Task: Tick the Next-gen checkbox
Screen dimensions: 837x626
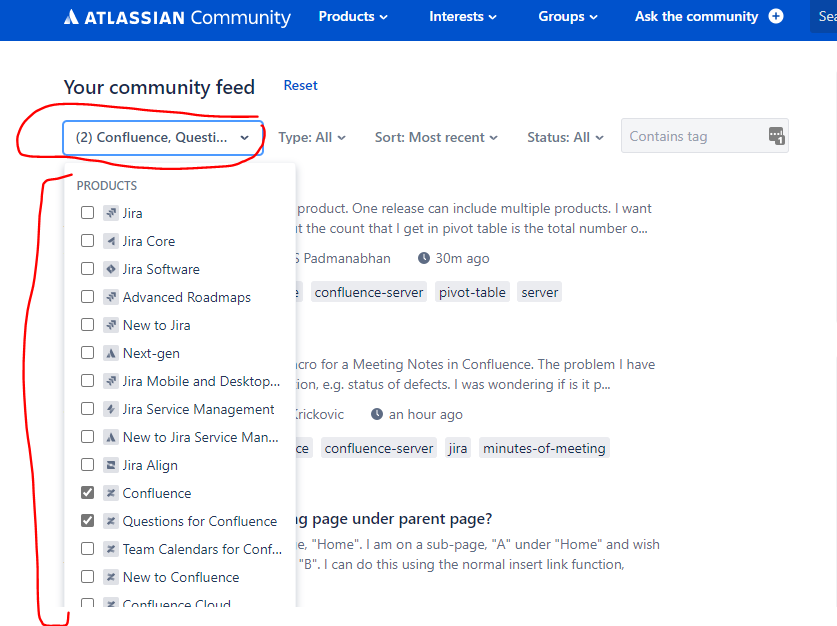Action: (x=88, y=353)
